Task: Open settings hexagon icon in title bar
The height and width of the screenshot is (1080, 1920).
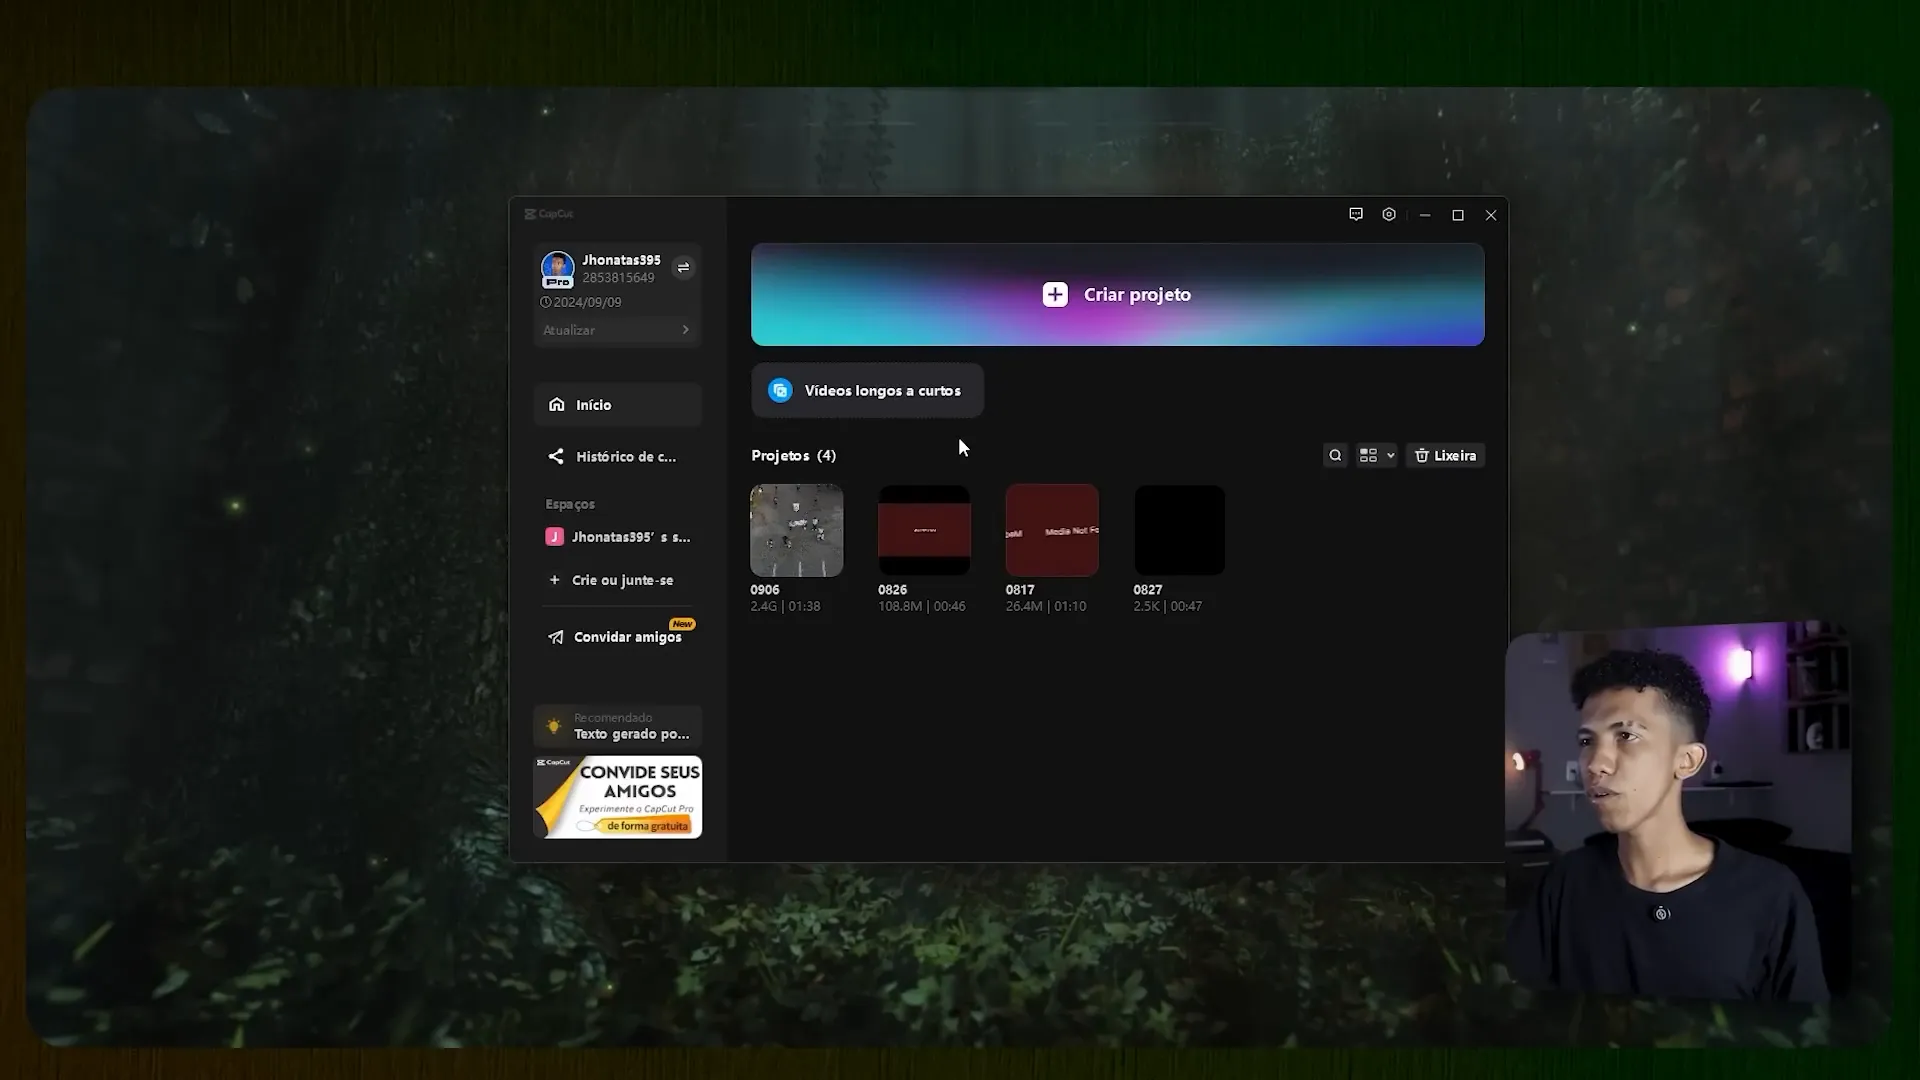Action: coord(1389,214)
